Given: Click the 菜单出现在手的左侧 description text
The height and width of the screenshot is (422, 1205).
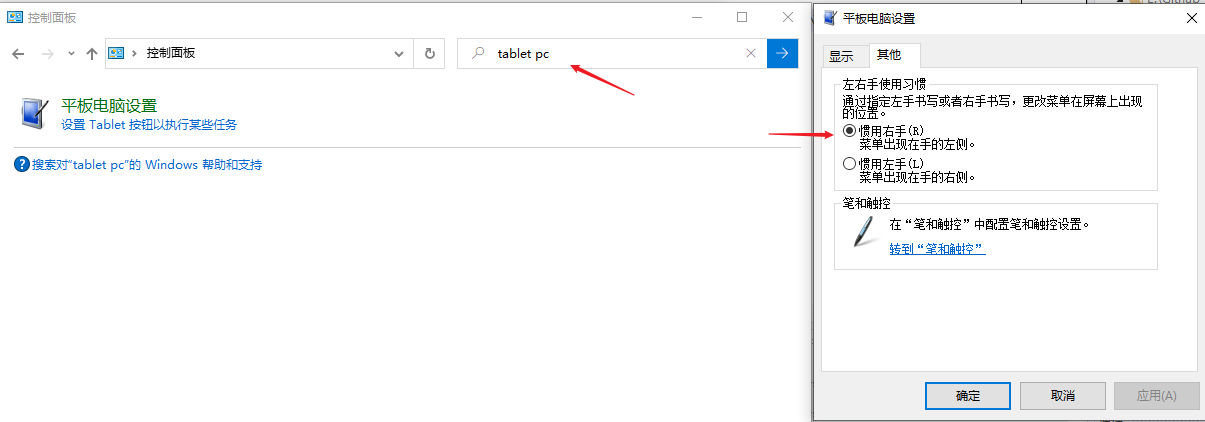Looking at the screenshot, I should pyautogui.click(x=917, y=144).
